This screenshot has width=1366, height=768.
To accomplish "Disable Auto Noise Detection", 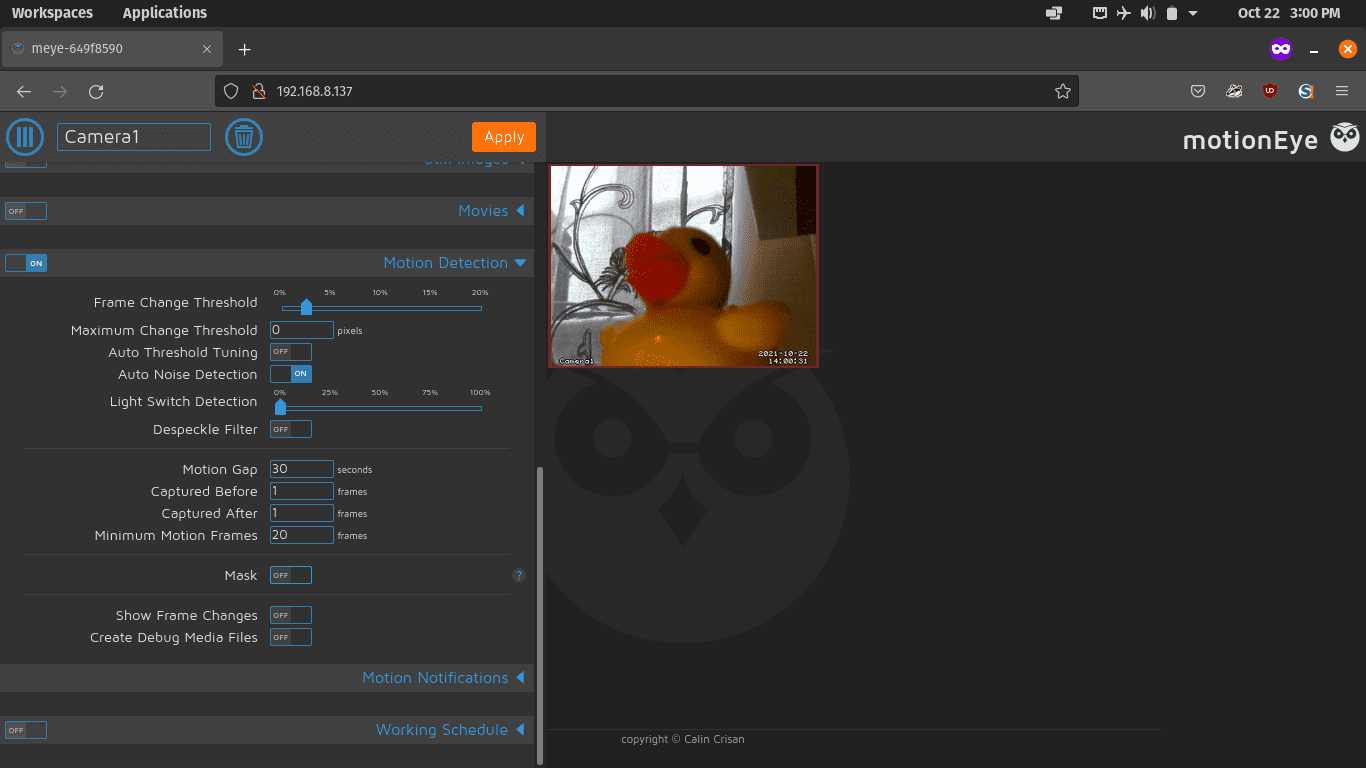I will (x=291, y=374).
